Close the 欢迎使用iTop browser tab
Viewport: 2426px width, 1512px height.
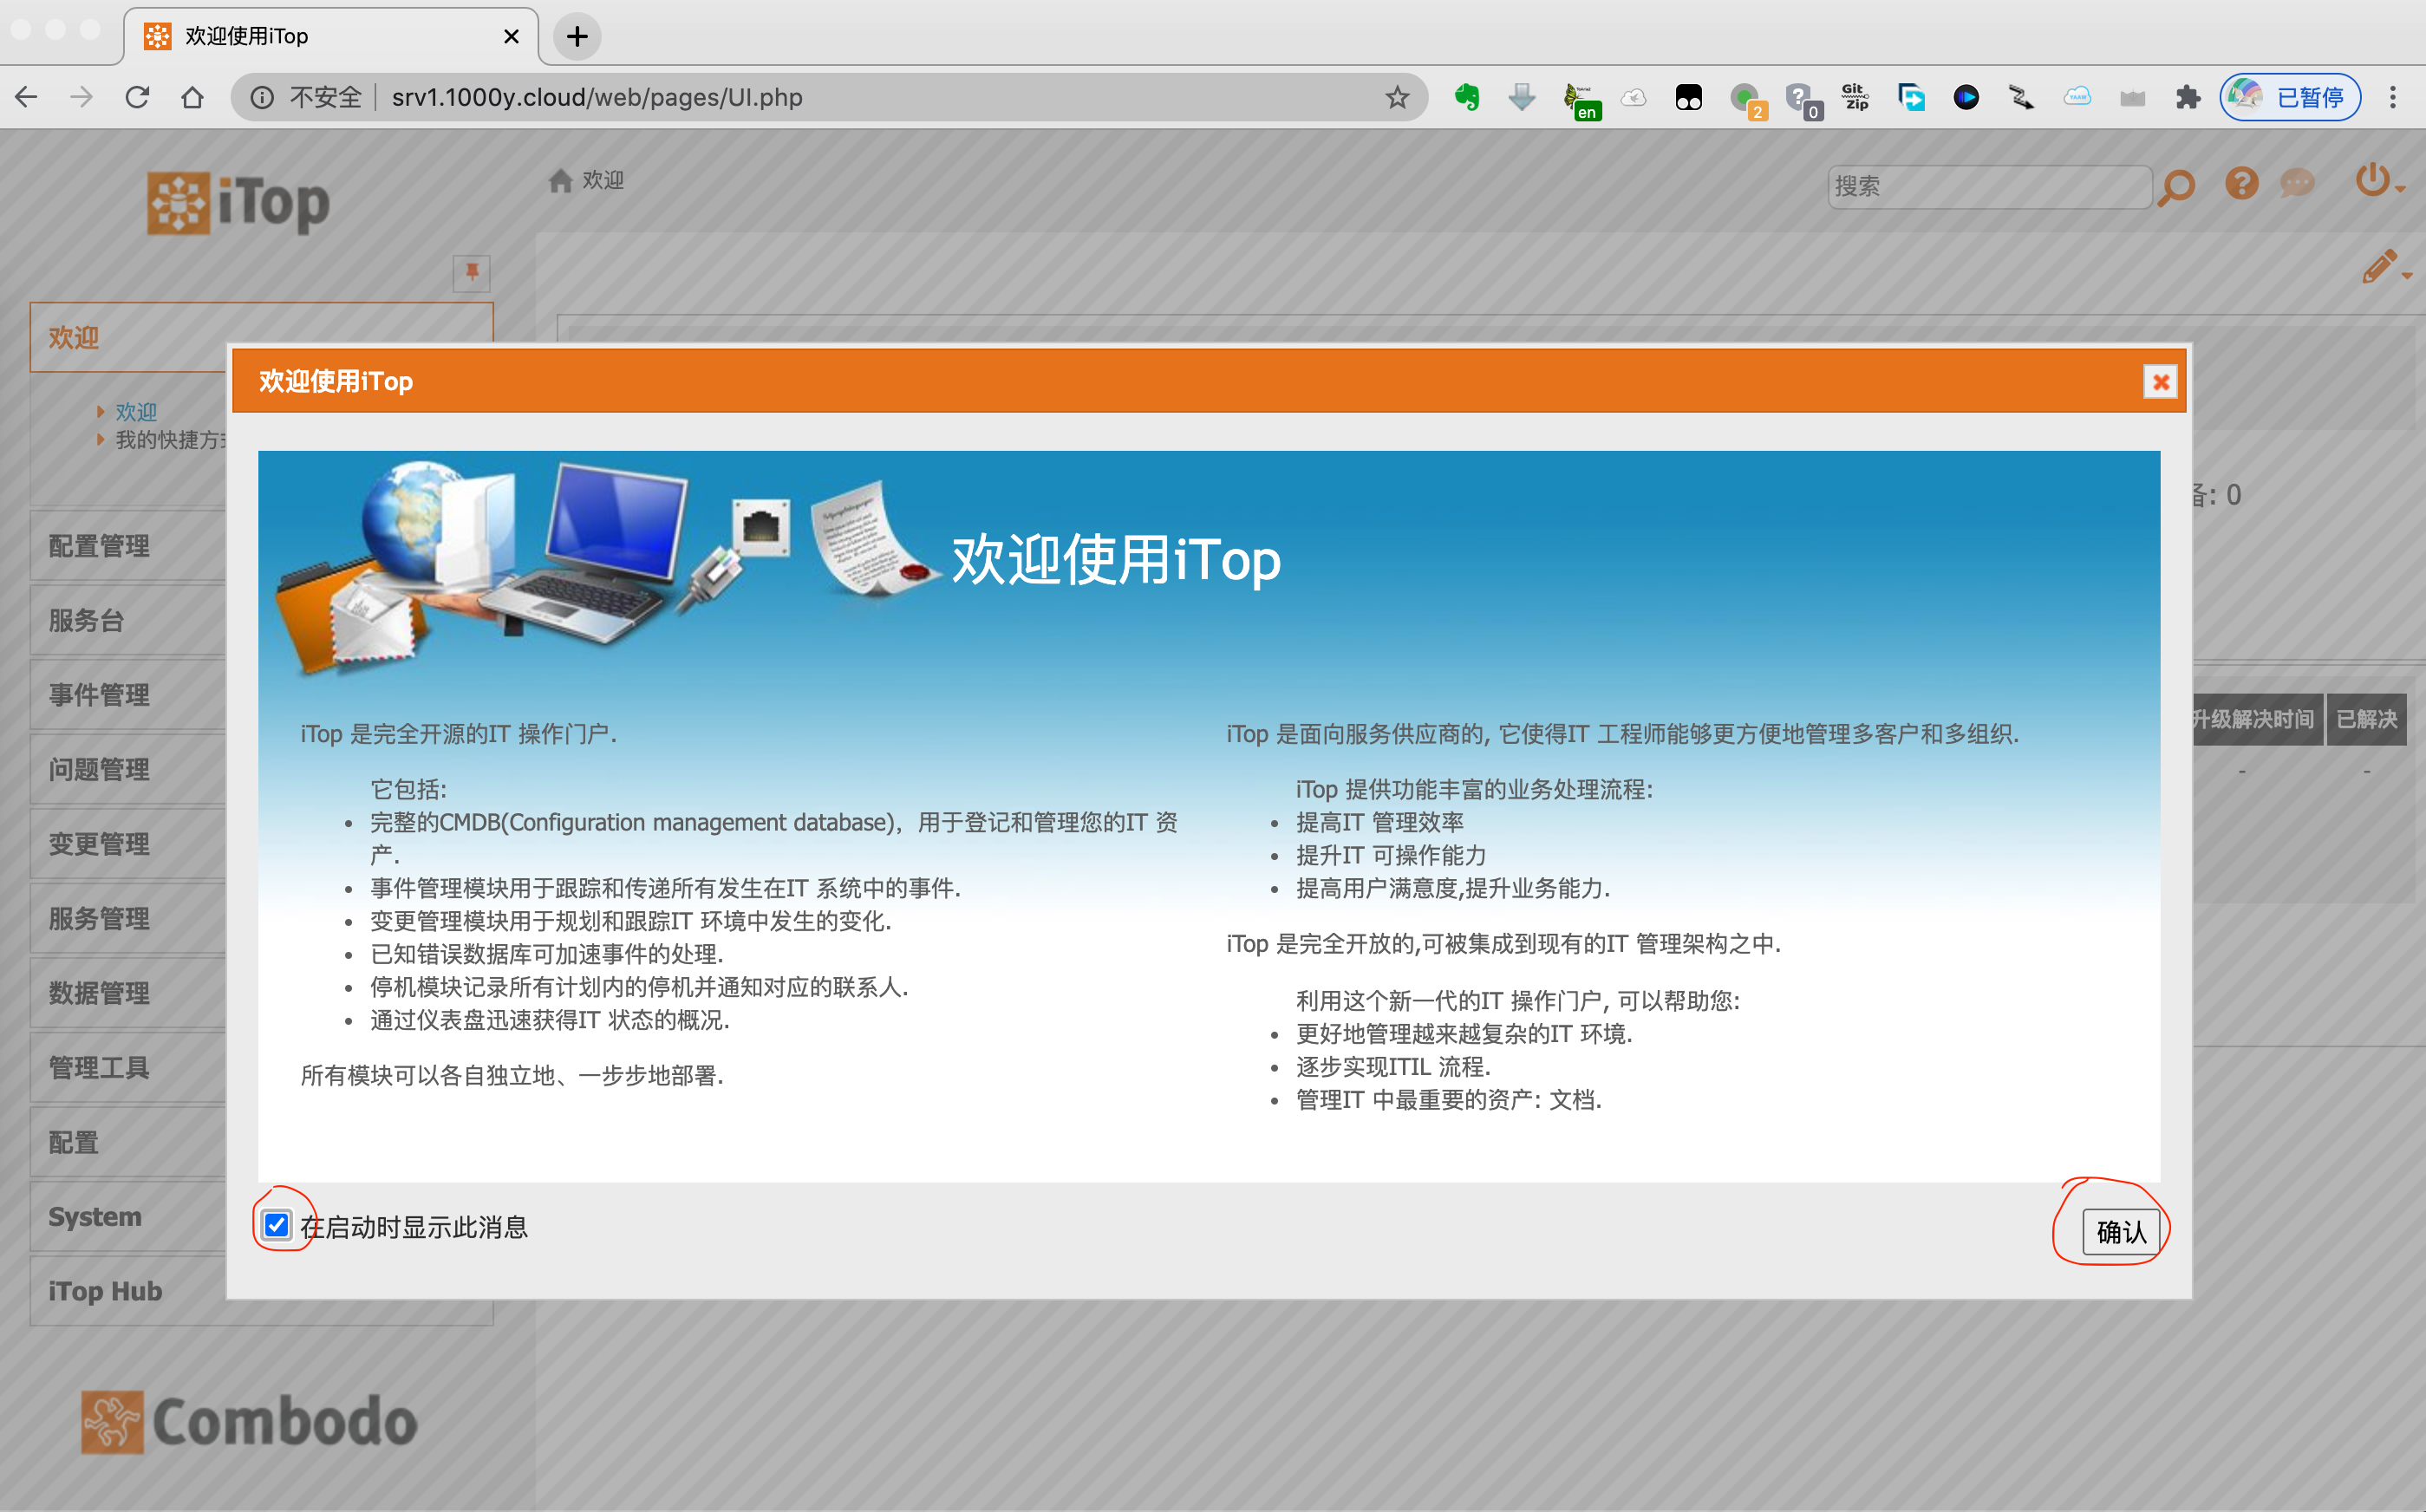(x=511, y=37)
